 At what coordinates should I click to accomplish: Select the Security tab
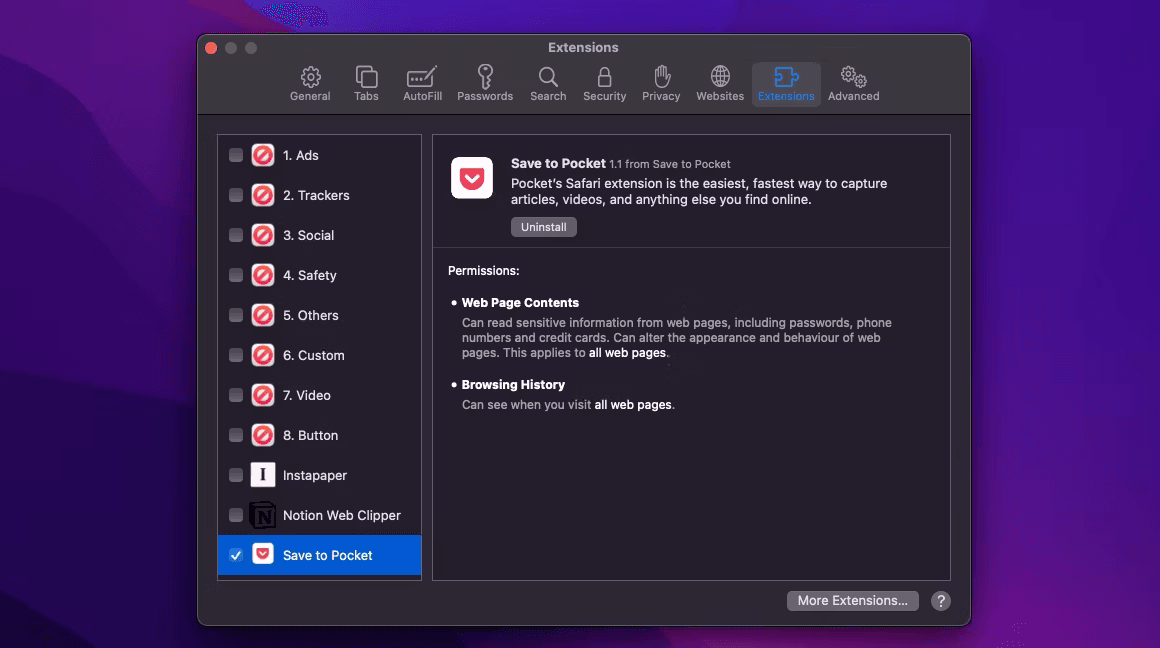604,84
